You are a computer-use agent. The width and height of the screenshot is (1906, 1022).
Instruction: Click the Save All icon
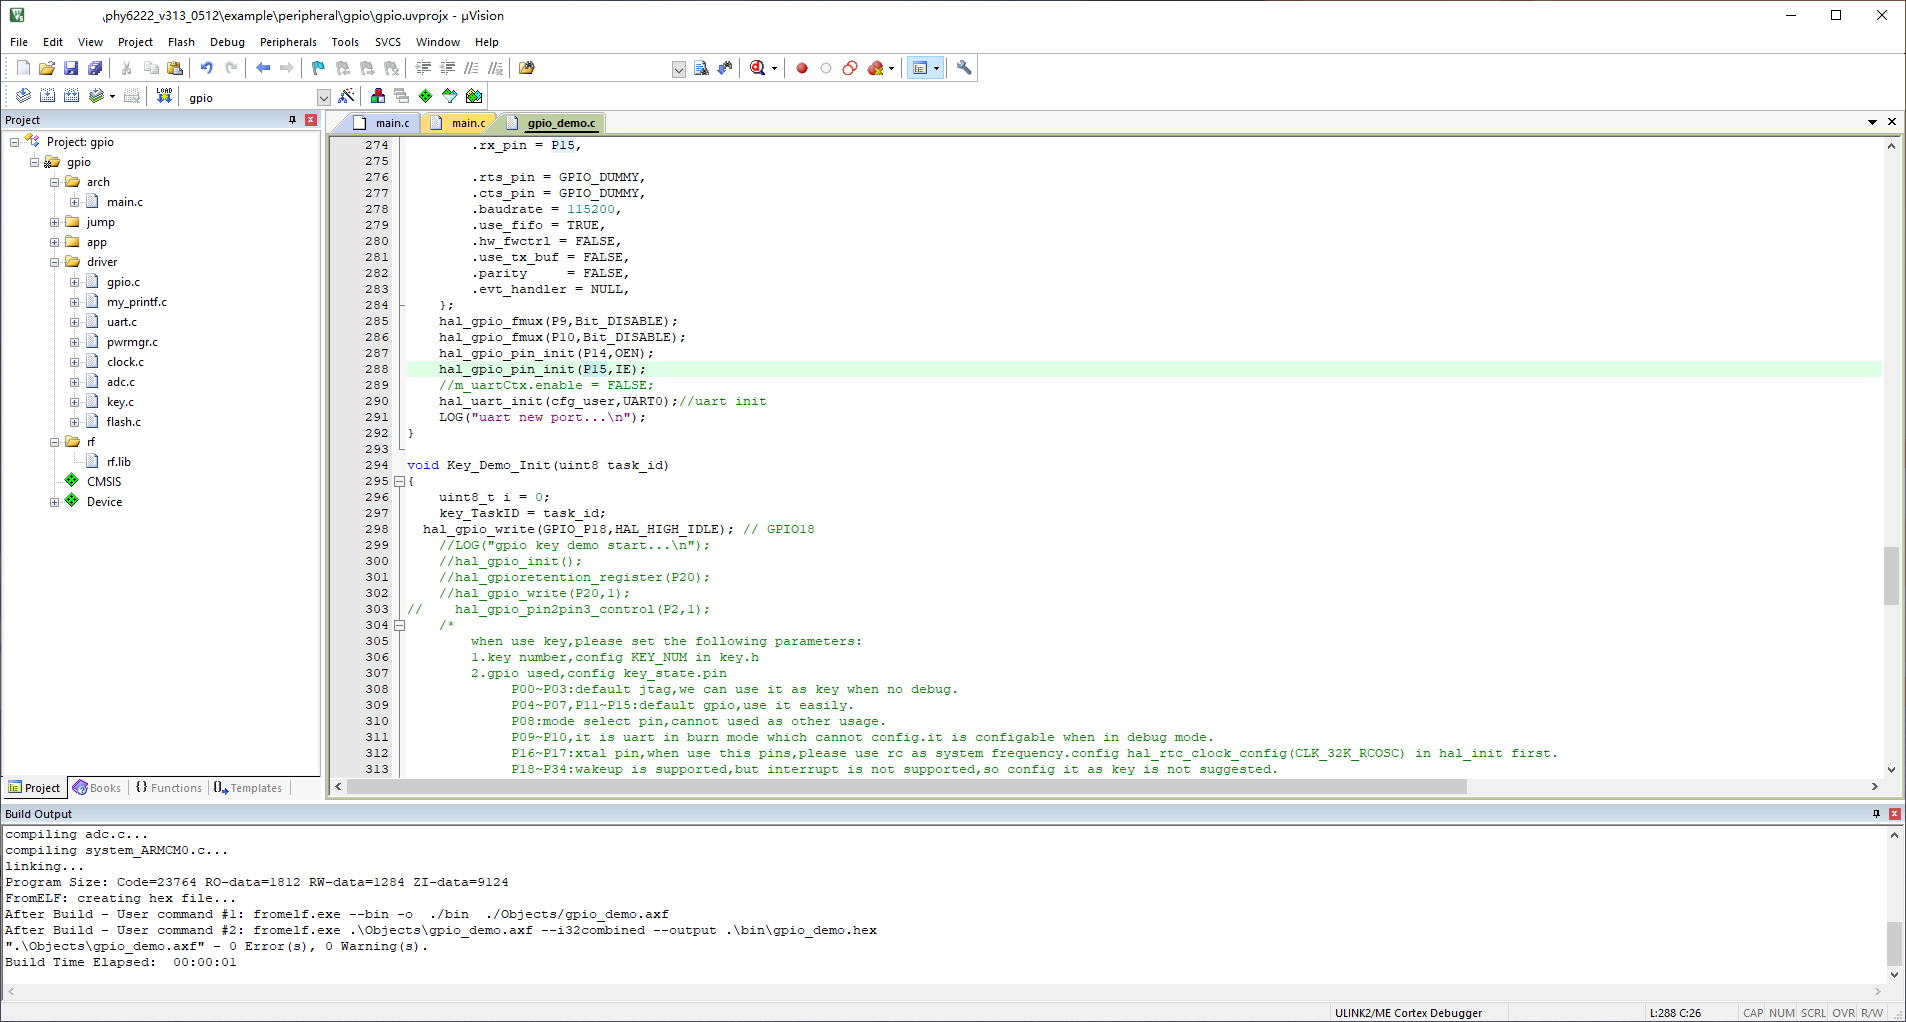click(95, 68)
